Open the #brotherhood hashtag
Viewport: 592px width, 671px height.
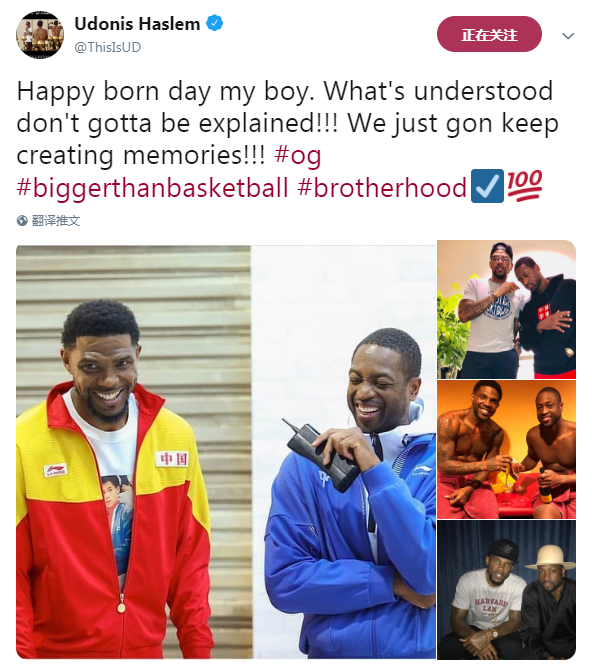tap(382, 187)
